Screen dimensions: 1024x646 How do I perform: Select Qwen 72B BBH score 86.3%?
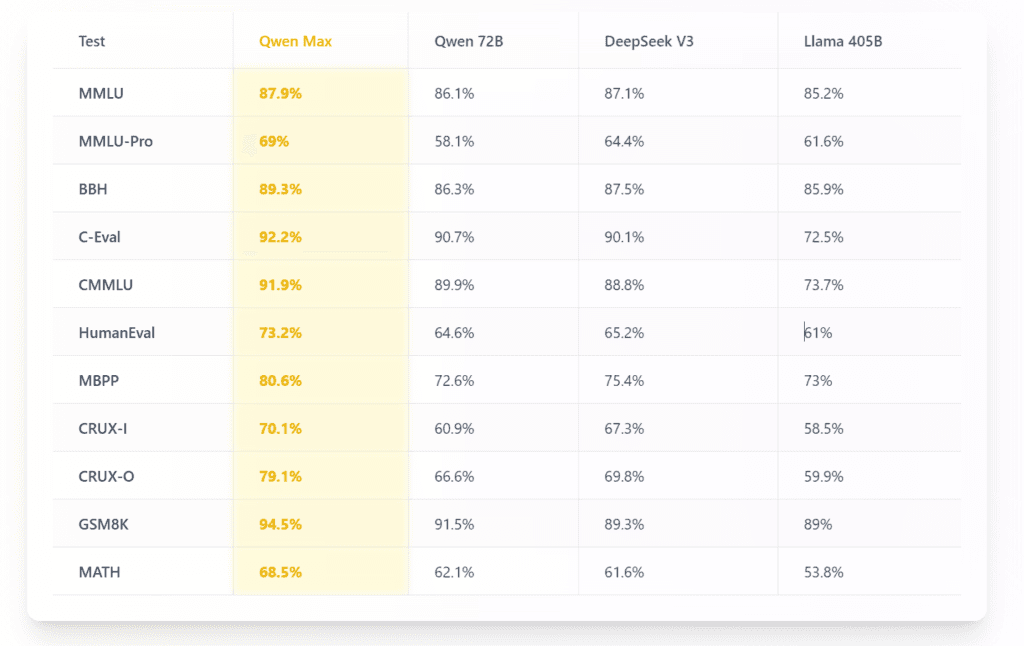tap(454, 189)
